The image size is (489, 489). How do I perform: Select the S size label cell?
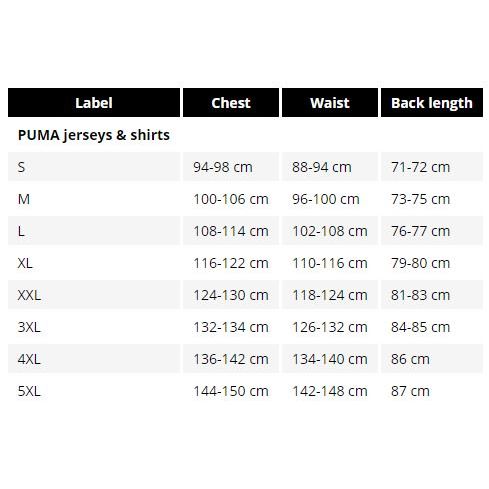(94, 167)
